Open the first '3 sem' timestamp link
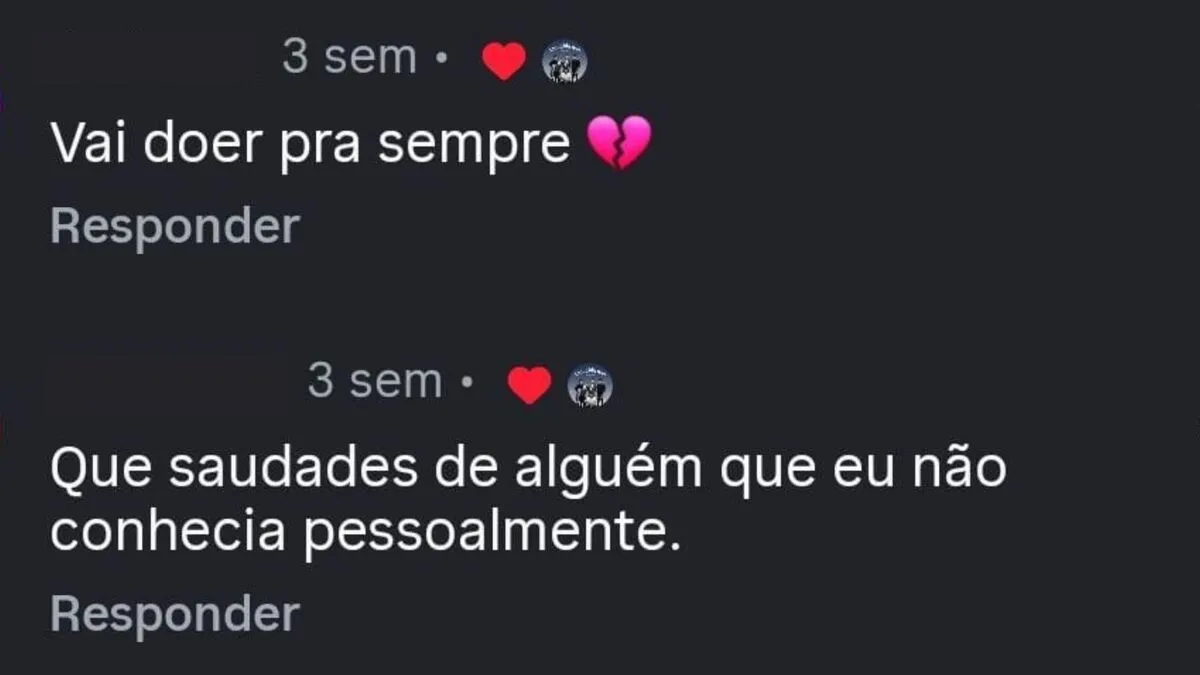The width and height of the screenshot is (1200, 675). [x=351, y=55]
